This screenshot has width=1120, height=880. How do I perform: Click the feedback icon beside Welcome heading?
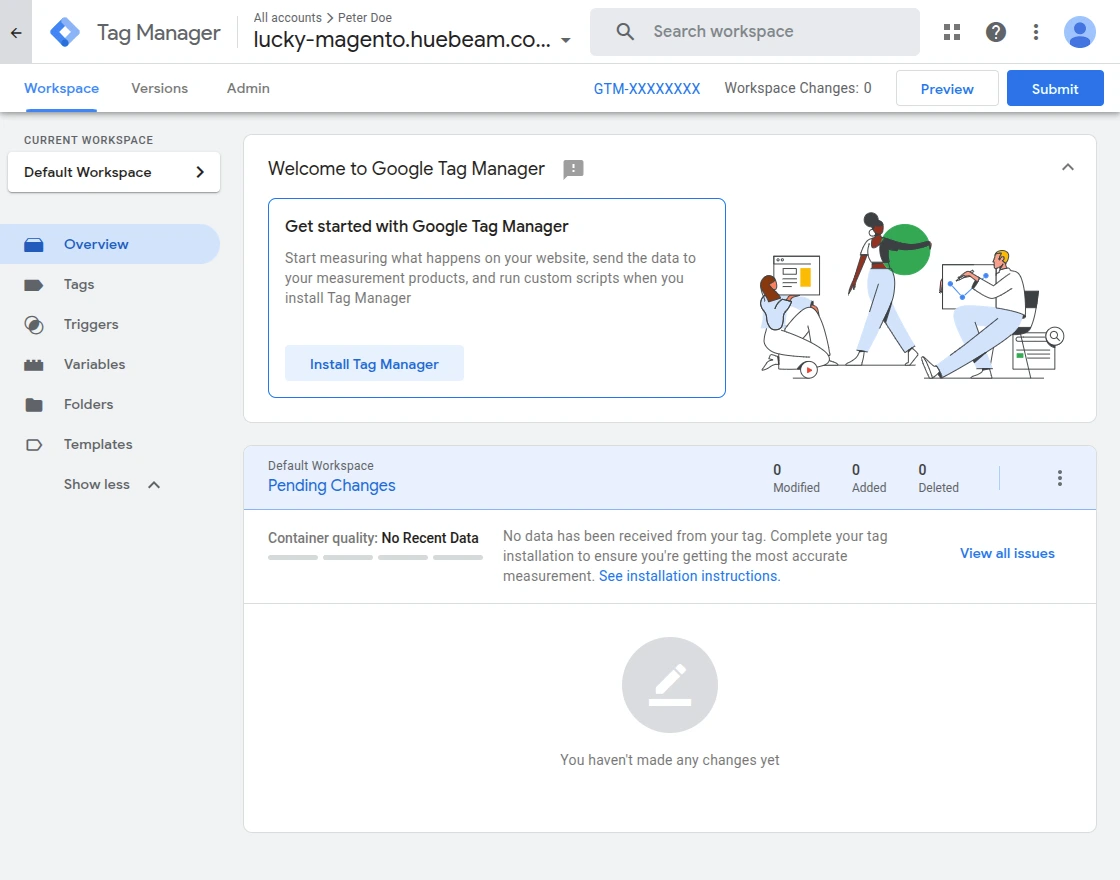(573, 169)
